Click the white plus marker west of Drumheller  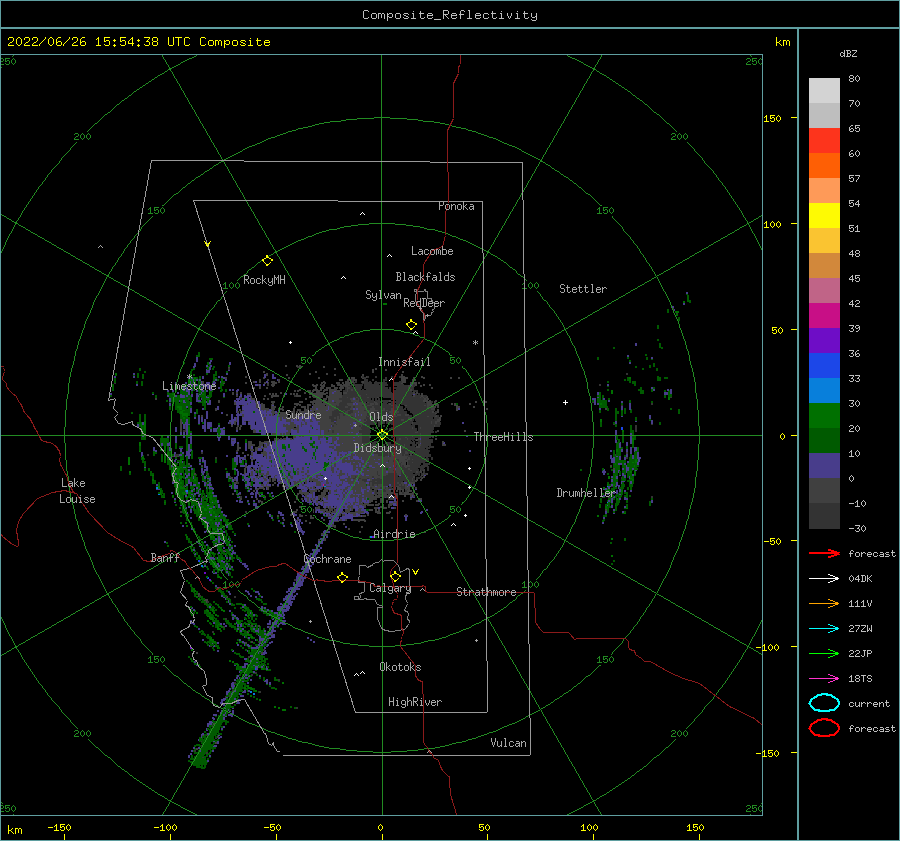(x=565, y=402)
